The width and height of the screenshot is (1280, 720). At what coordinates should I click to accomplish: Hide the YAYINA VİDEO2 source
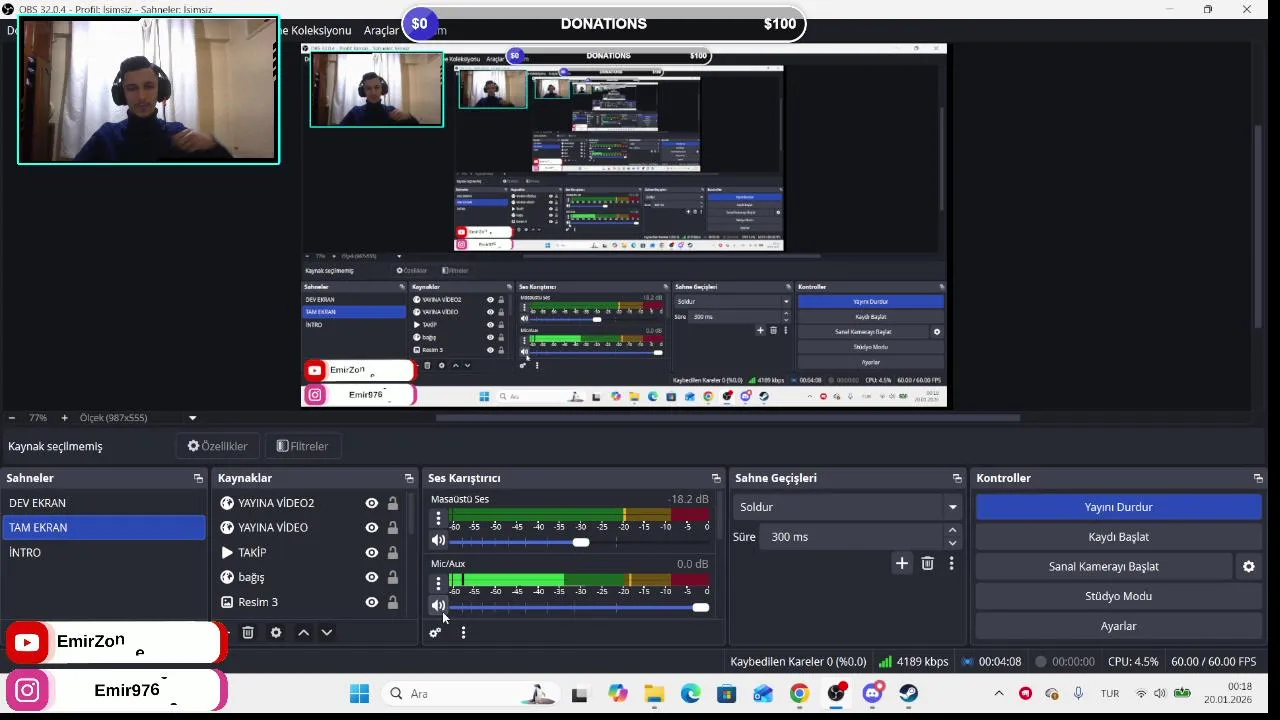point(372,503)
